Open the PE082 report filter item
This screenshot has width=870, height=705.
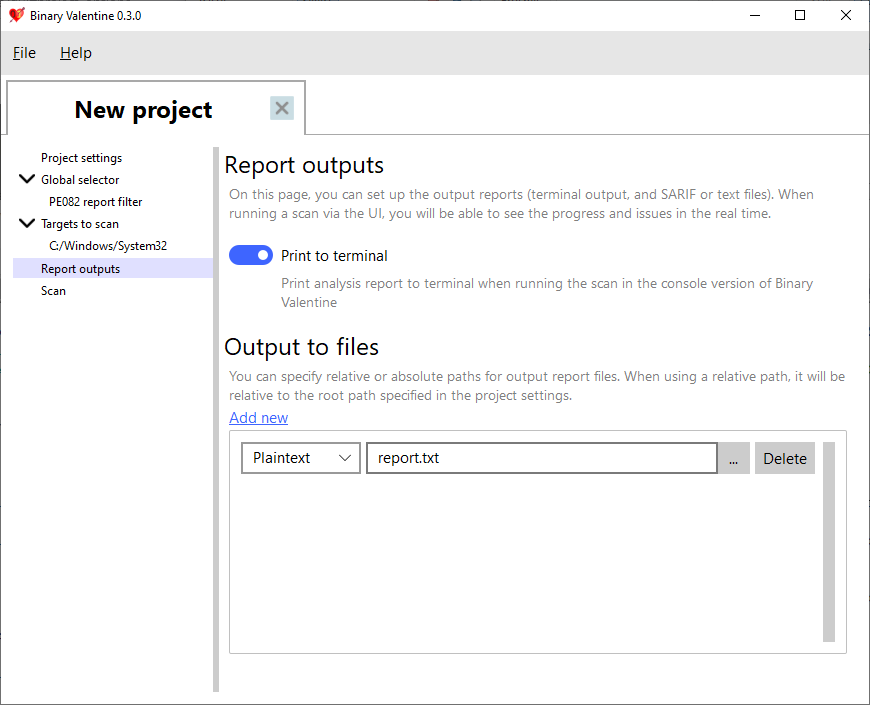point(95,202)
